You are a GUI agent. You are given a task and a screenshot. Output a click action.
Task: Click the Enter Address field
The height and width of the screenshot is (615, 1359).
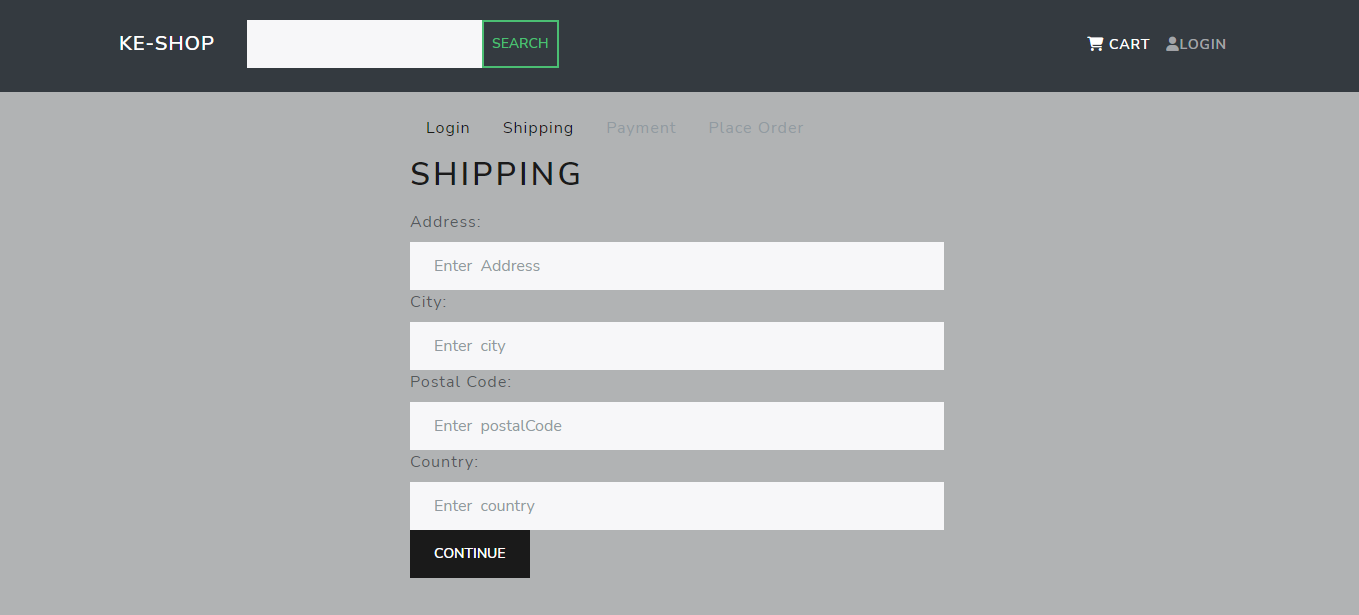676,265
